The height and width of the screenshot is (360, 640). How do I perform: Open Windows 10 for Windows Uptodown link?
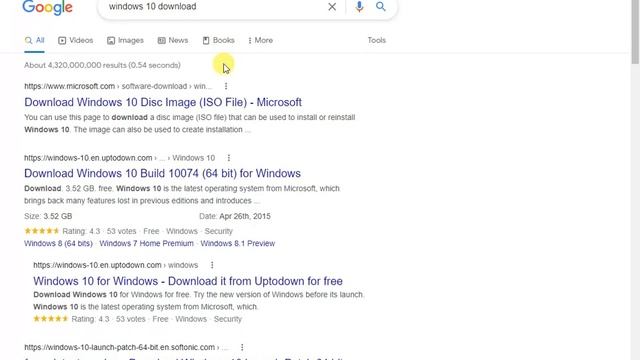pos(188,281)
